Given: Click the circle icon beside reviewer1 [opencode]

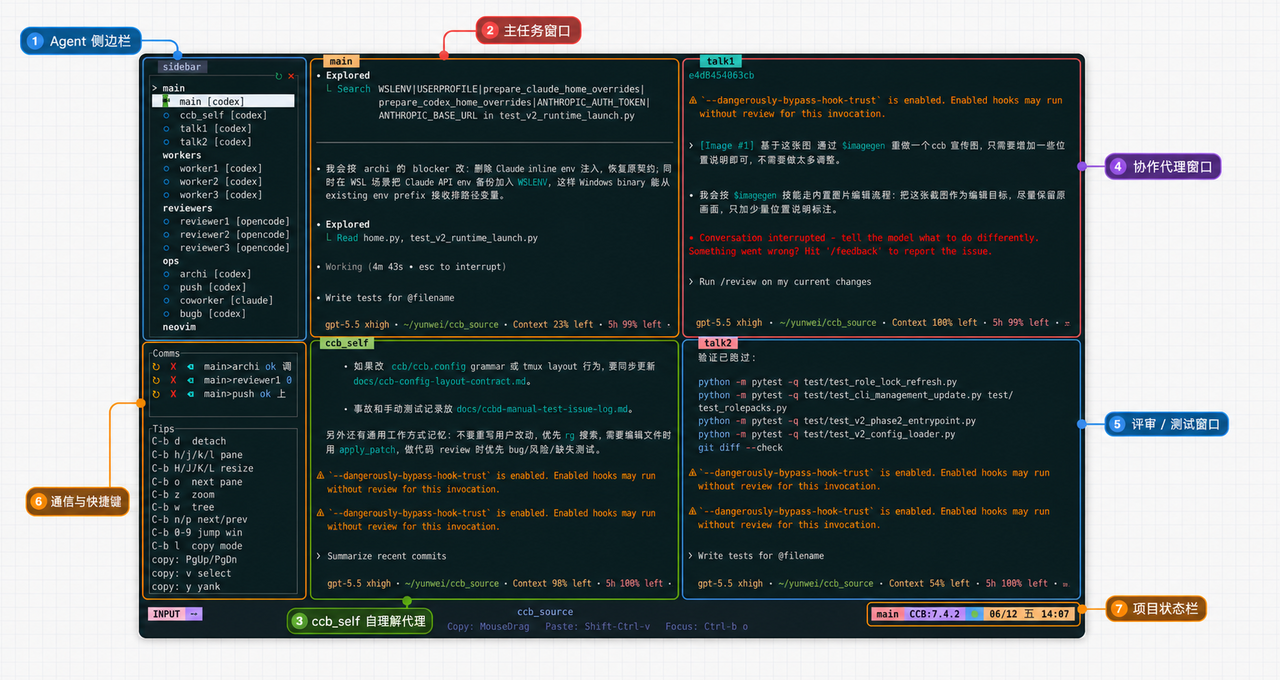Looking at the screenshot, I should coord(167,221).
